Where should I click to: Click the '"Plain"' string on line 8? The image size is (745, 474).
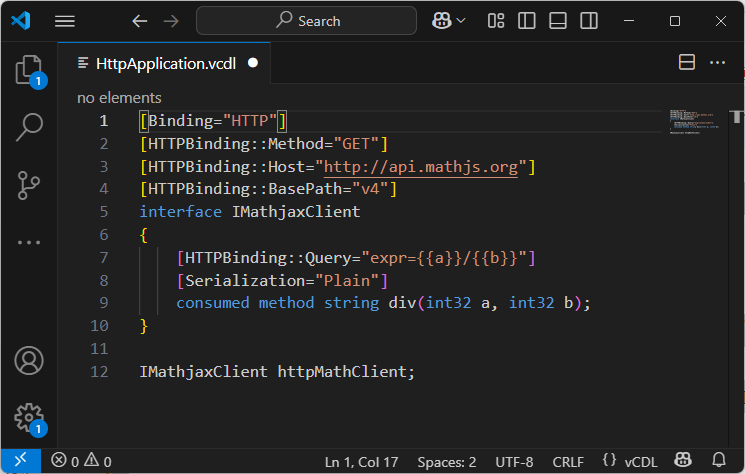(347, 281)
